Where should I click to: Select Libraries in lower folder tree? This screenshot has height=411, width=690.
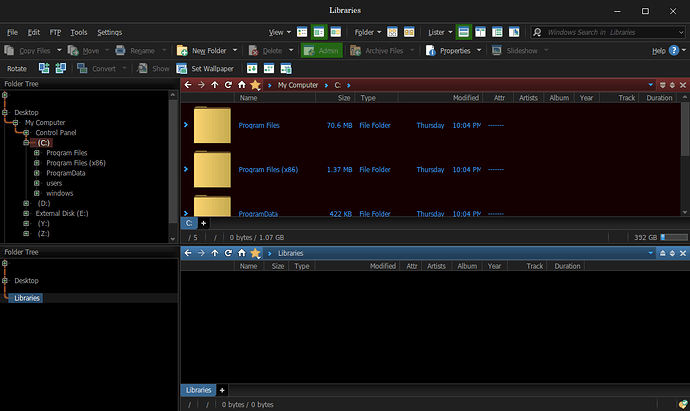tap(27, 298)
